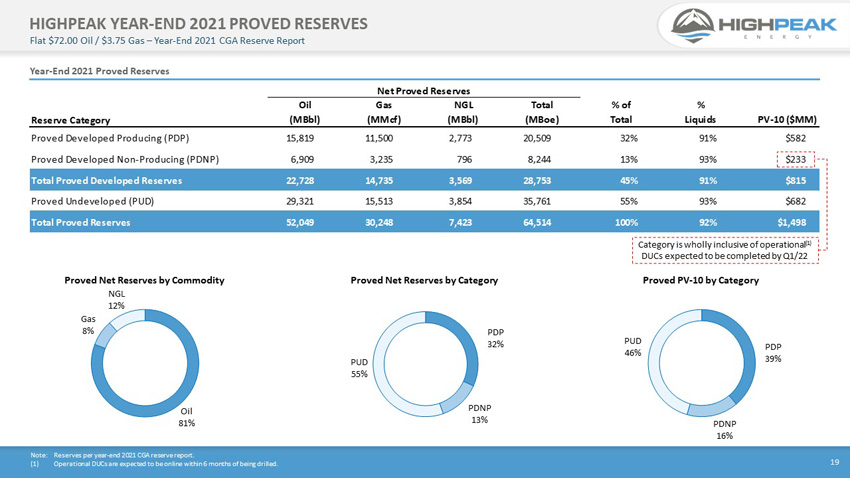Click PDP oil value 15,819
Viewport: 850px width, 478px height.
pos(300,138)
